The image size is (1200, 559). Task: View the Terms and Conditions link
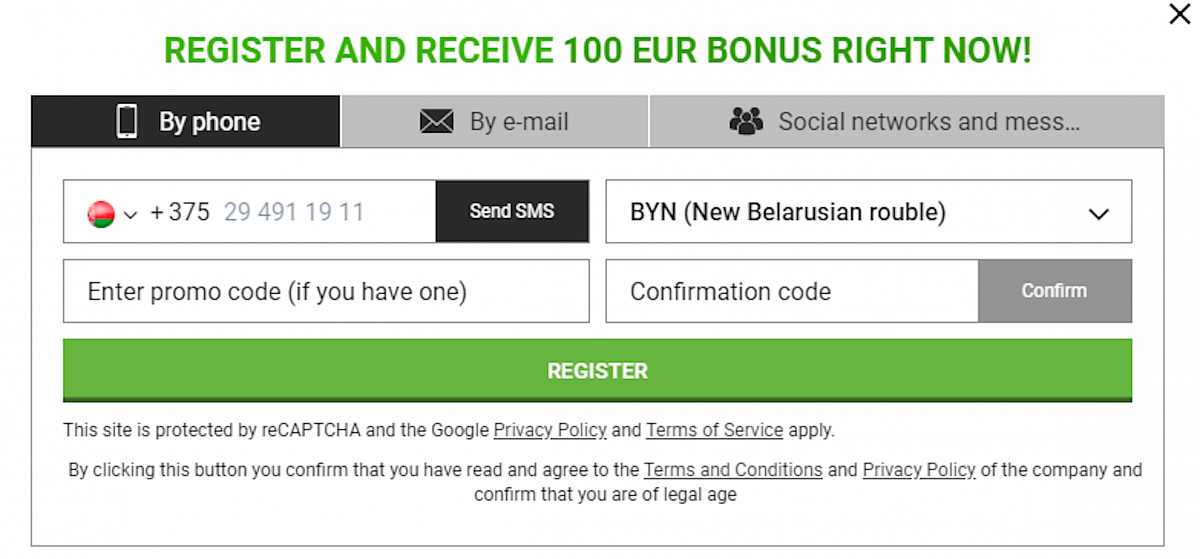click(x=733, y=470)
